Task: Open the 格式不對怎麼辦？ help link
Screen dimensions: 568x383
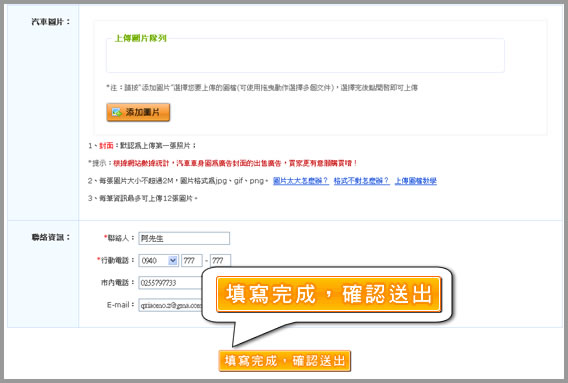Action: tap(362, 181)
